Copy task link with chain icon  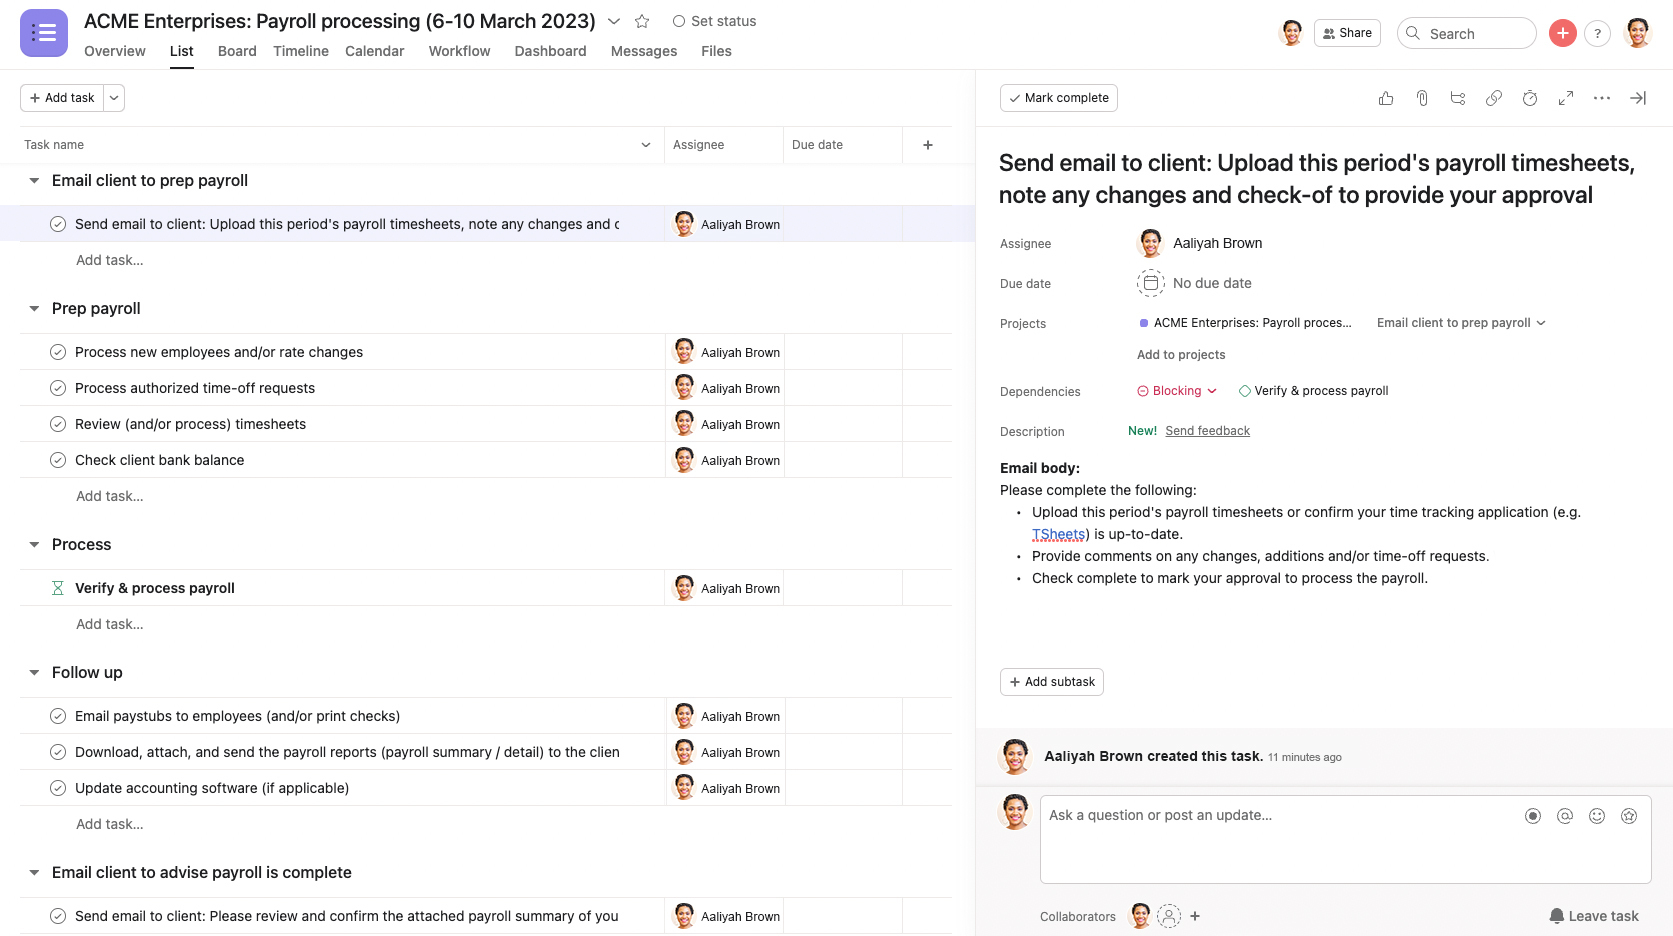pos(1494,98)
